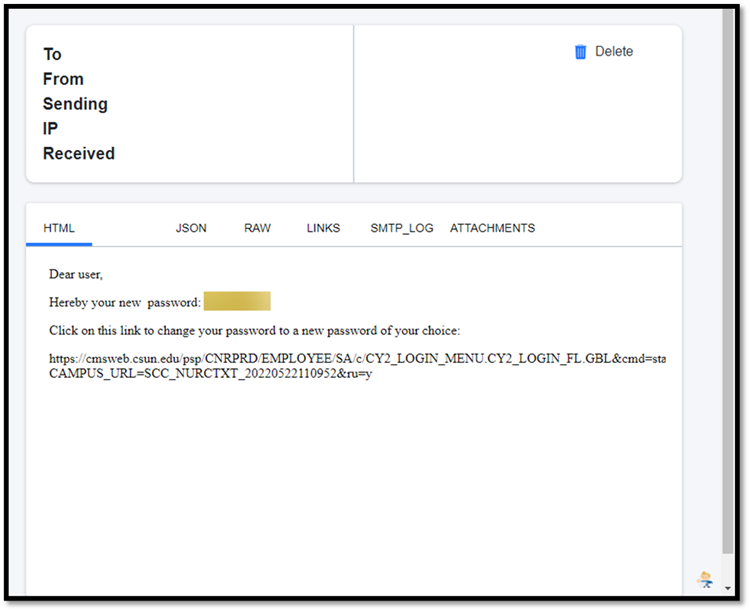Show the ATTACHMENTS tab
This screenshot has height=611, width=750.
point(492,228)
